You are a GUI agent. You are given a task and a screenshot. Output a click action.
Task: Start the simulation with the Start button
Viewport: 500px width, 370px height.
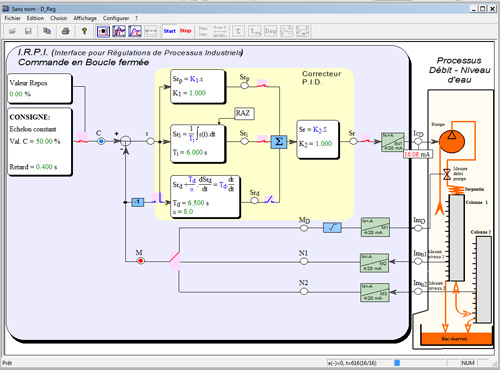click(170, 31)
